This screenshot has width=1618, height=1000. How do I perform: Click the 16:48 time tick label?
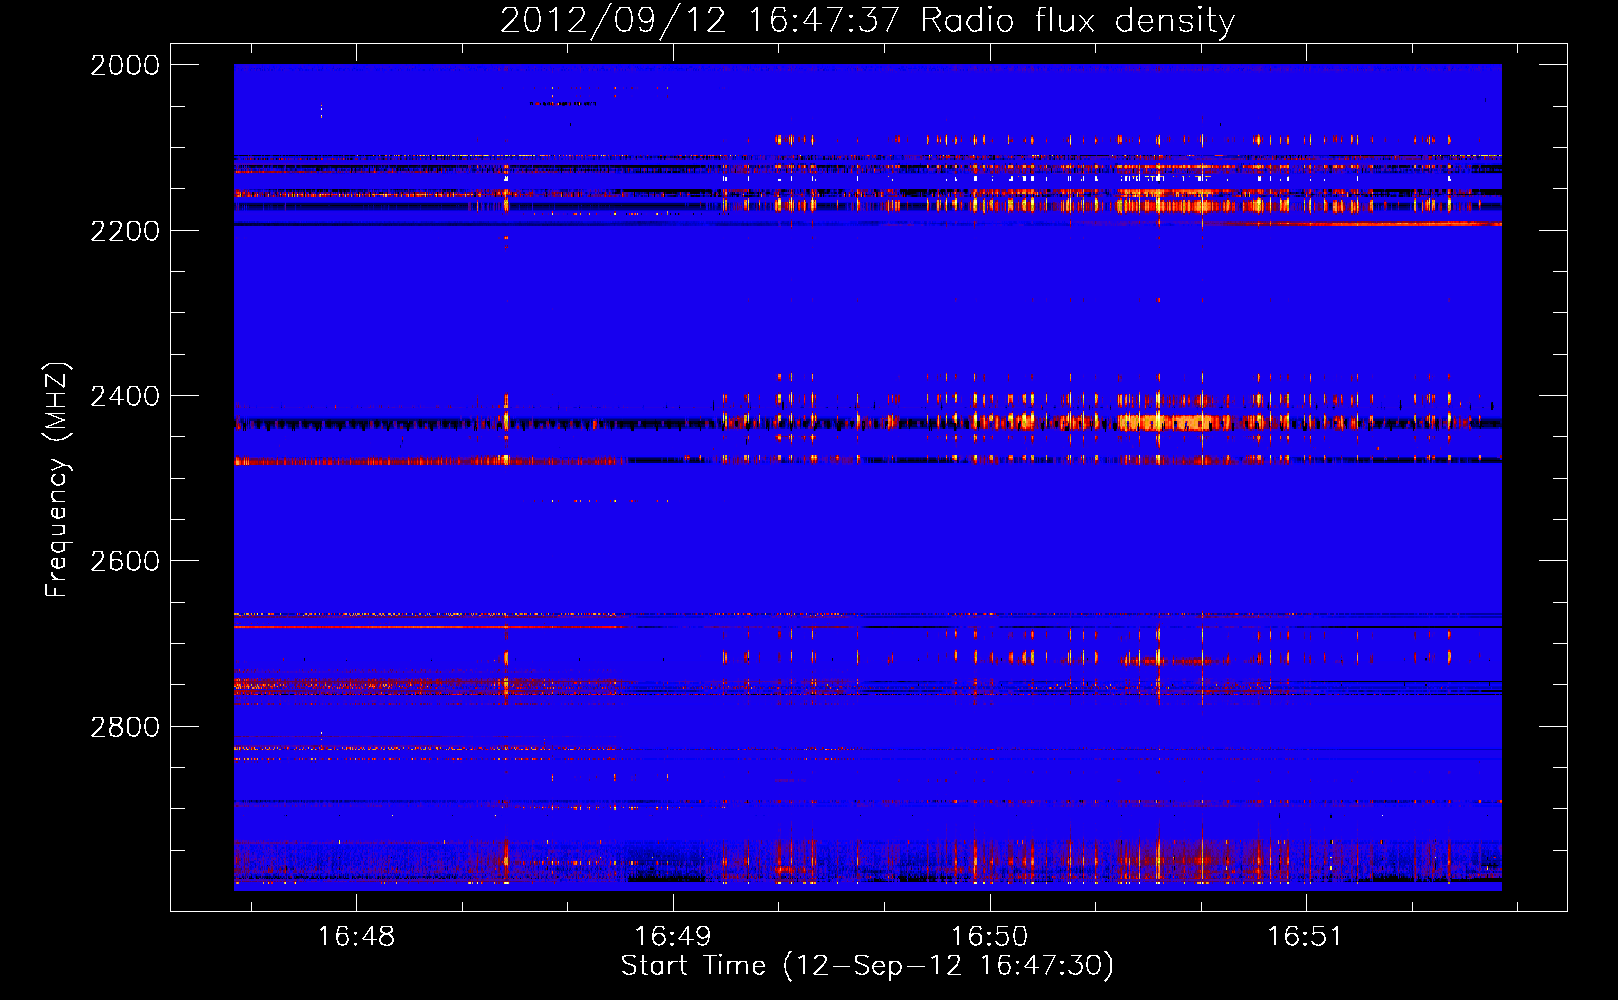point(357,936)
